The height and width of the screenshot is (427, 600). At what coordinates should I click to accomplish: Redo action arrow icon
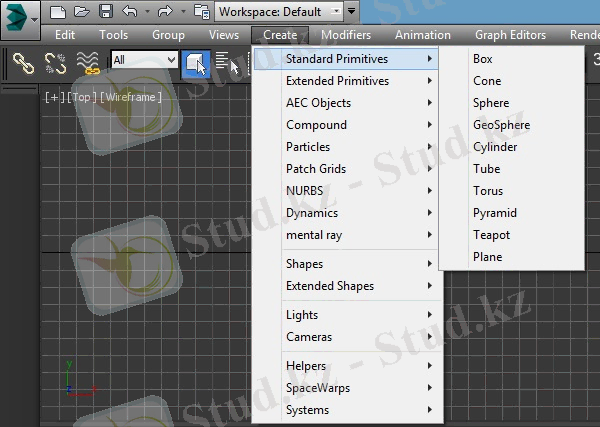[165, 11]
